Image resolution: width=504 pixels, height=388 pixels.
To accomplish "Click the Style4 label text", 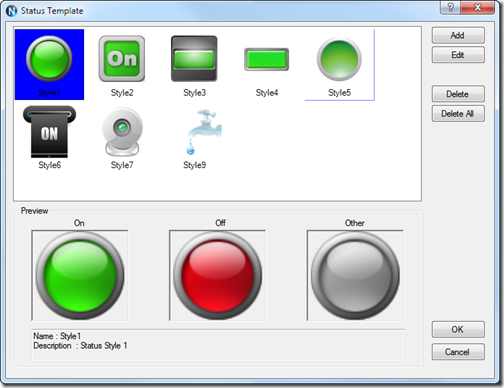I will [267, 92].
